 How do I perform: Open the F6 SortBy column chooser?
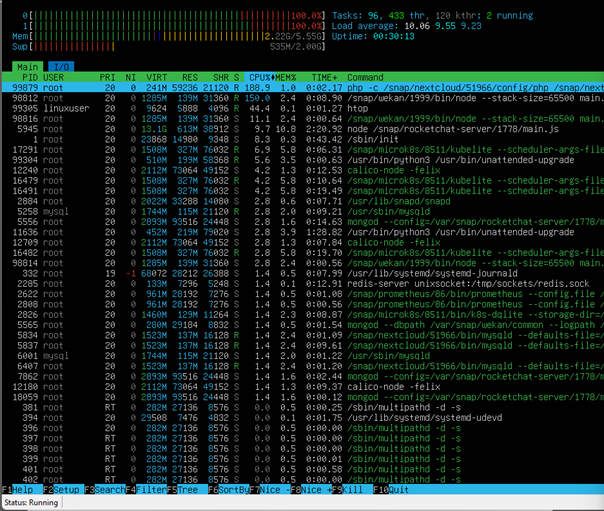click(x=232, y=490)
